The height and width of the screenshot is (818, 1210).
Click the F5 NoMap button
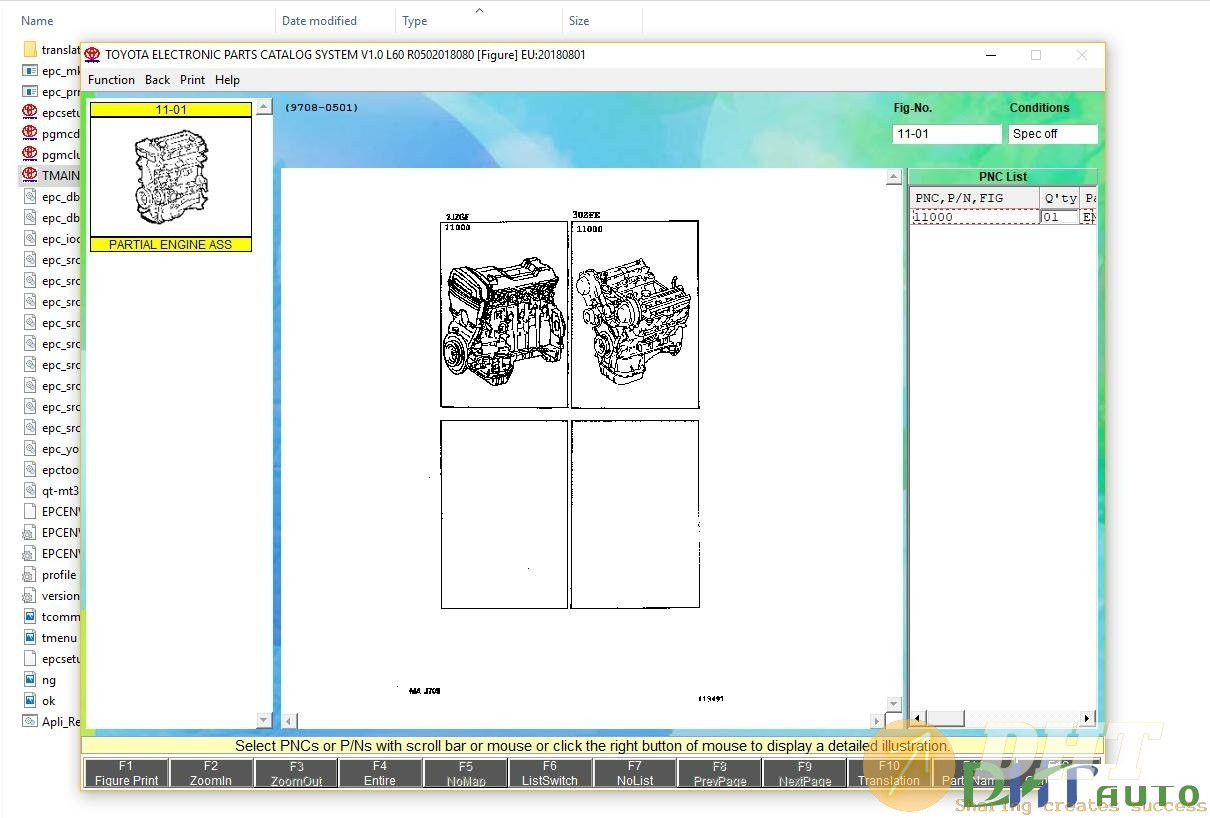464,773
